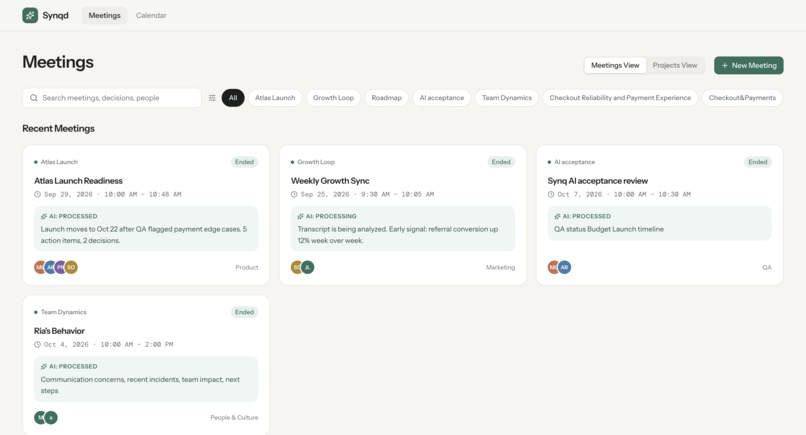Click the AI sparkle icon on Ria's Behavior

click(x=44, y=367)
